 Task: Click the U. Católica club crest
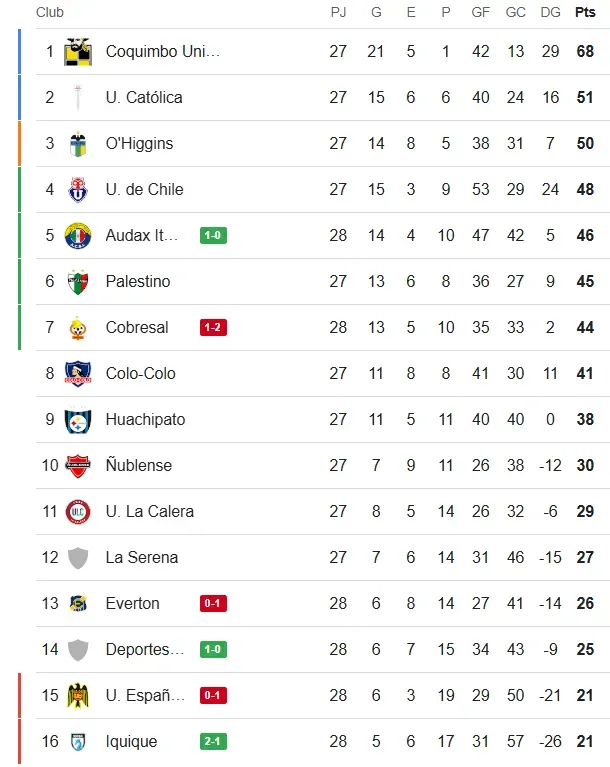(78, 98)
